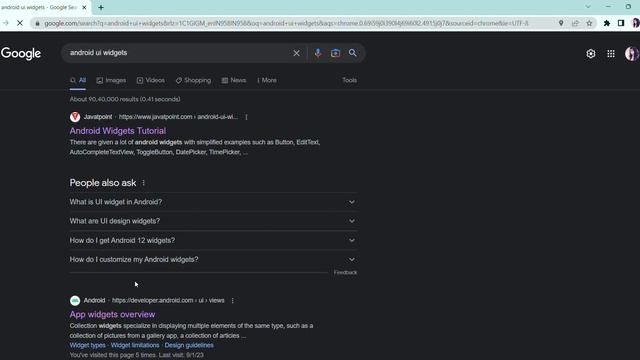This screenshot has height=360, width=640.
Task: Open the Android Widgets Tutorial link
Action: point(118,131)
